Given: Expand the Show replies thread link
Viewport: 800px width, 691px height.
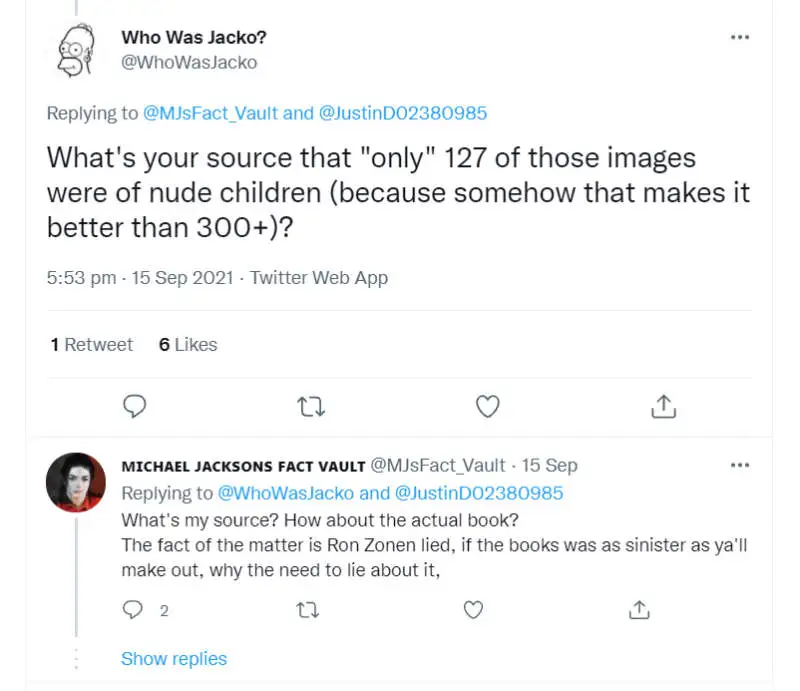Looking at the screenshot, I should [174, 658].
